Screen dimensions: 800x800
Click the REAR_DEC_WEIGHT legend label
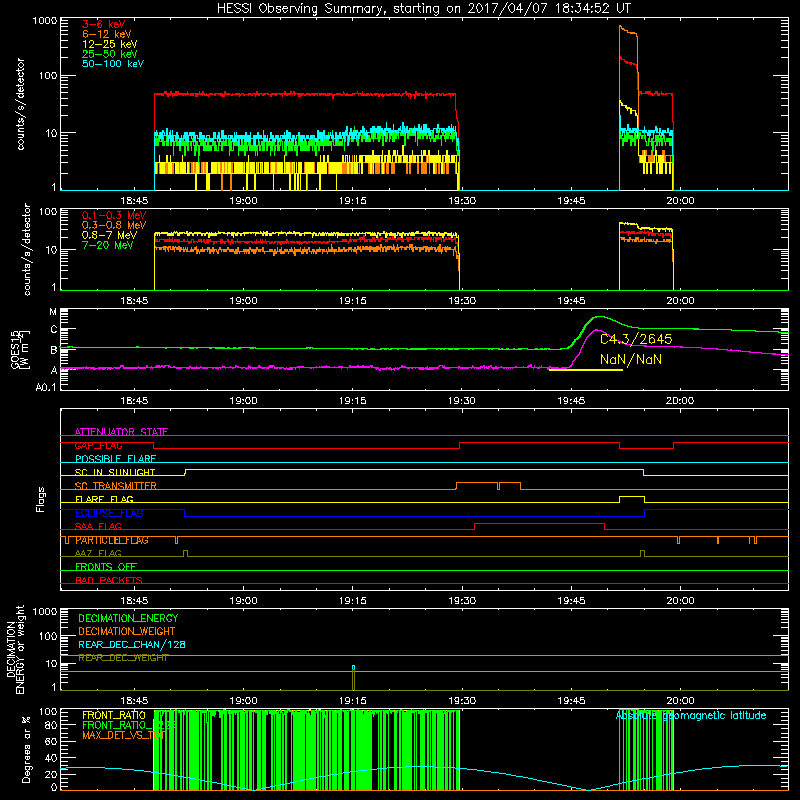(123, 658)
